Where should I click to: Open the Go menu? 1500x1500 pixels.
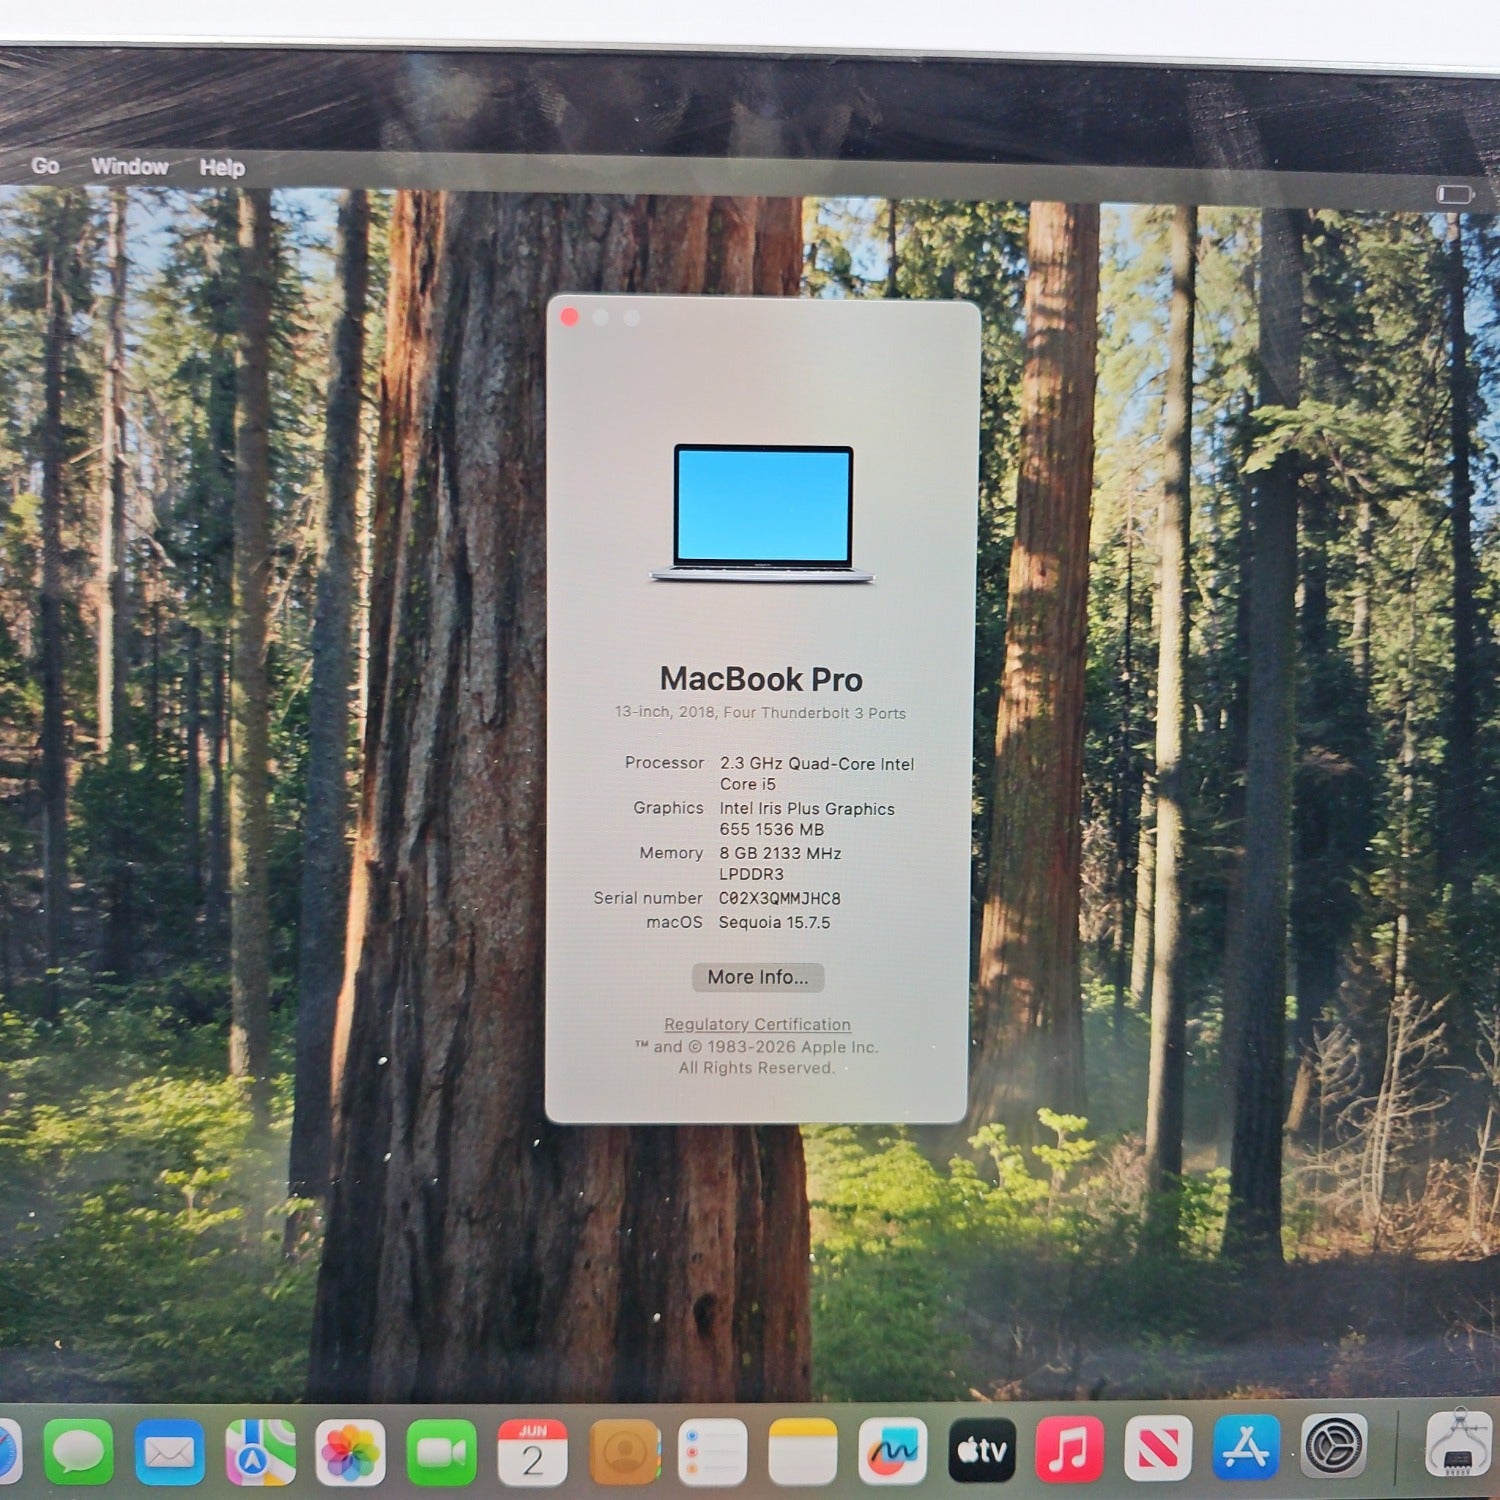click(x=45, y=166)
